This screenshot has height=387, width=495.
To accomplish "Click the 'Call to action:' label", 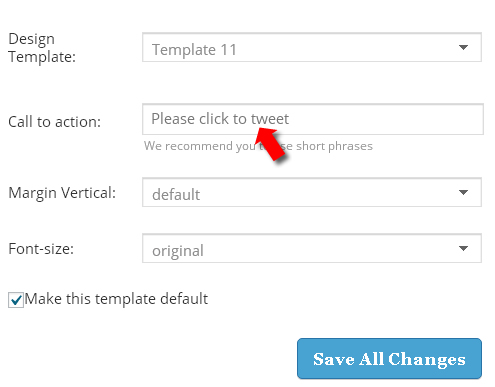I will [x=54, y=122].
